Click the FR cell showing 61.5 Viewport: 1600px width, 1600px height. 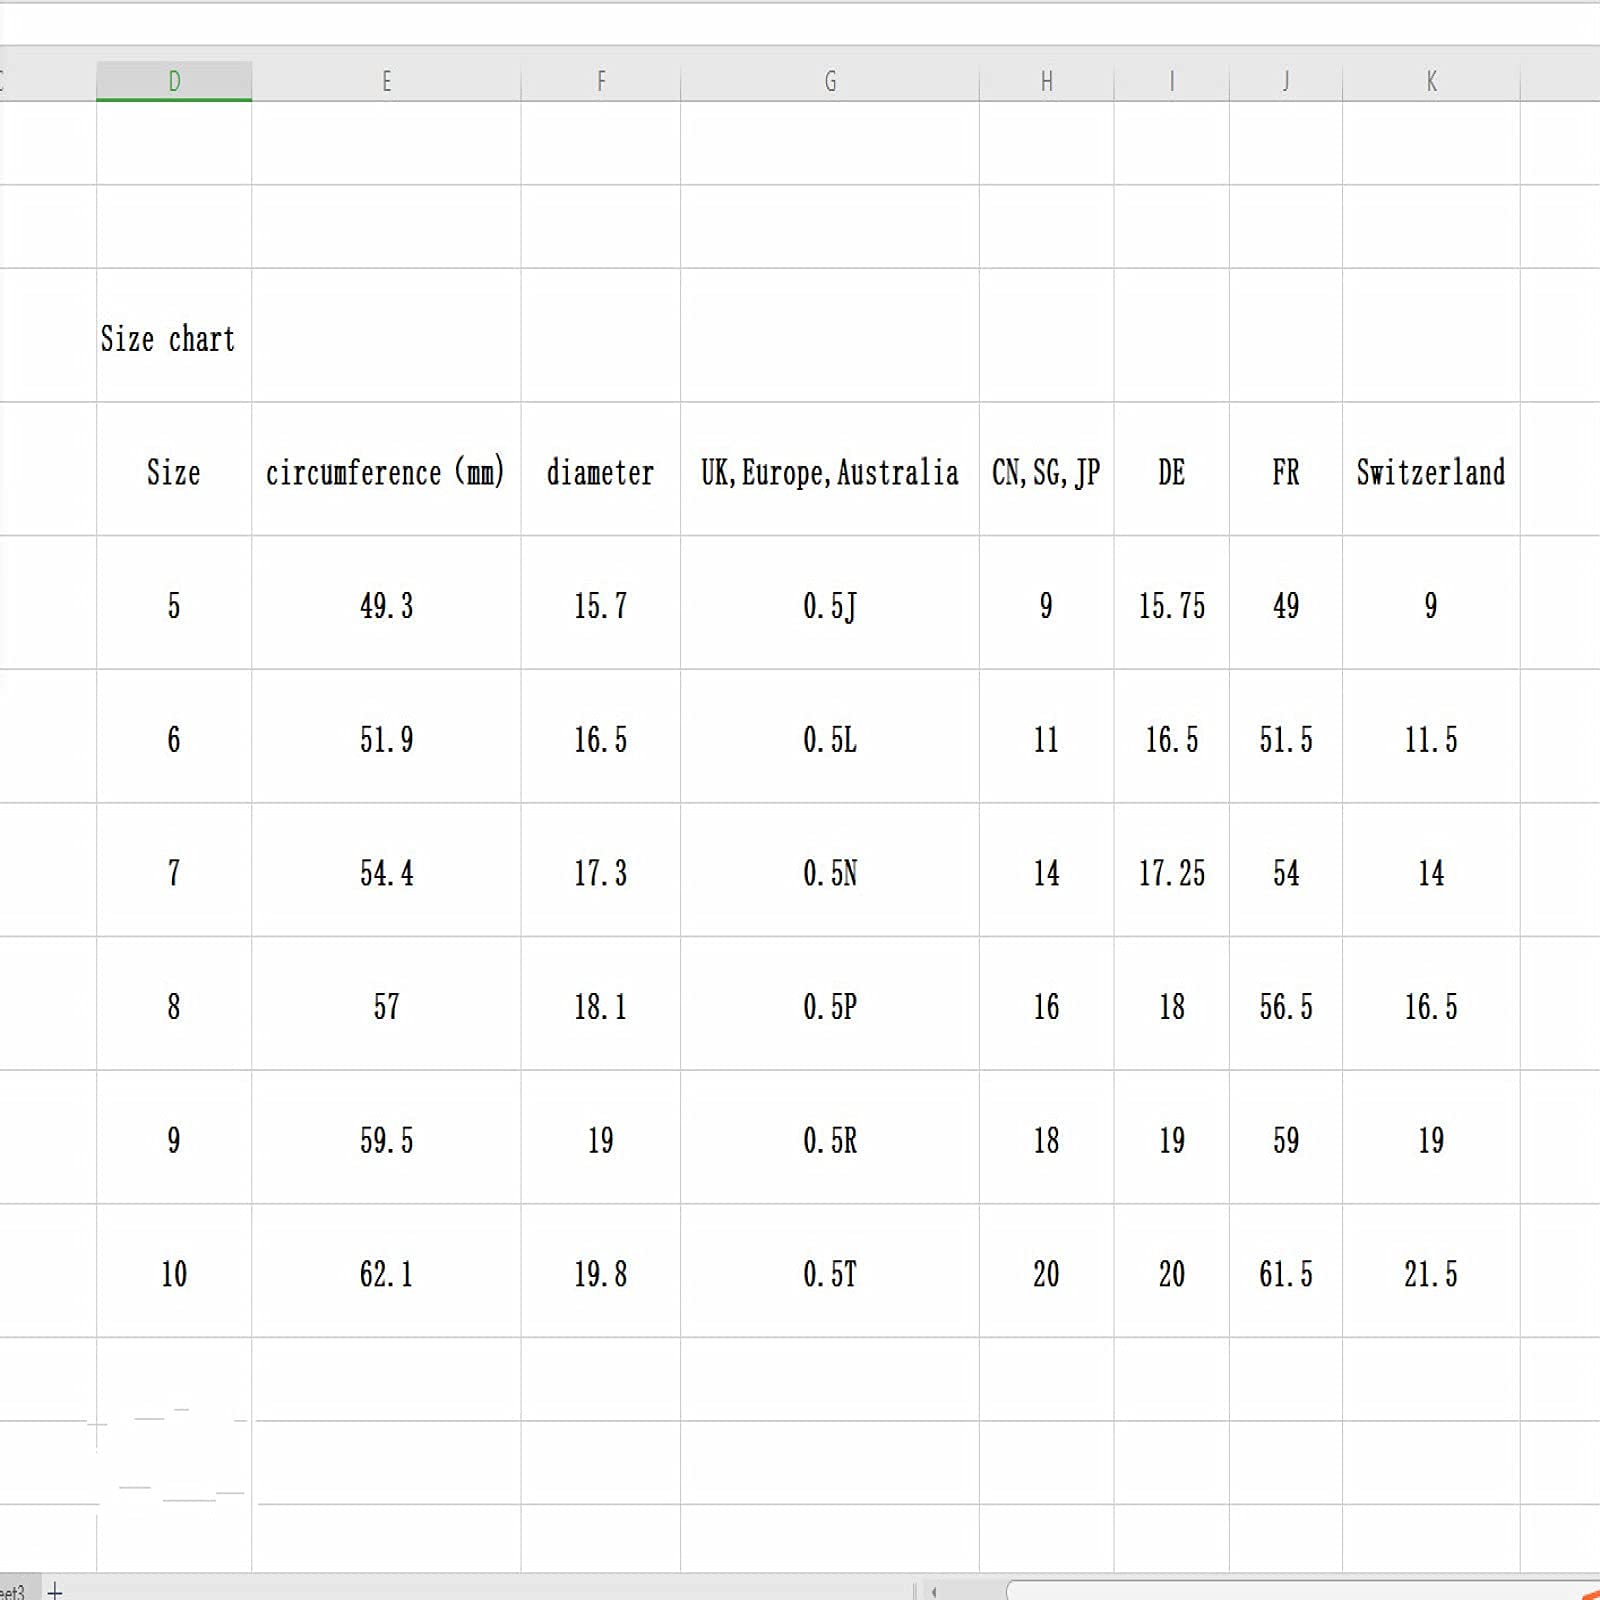(1286, 1271)
